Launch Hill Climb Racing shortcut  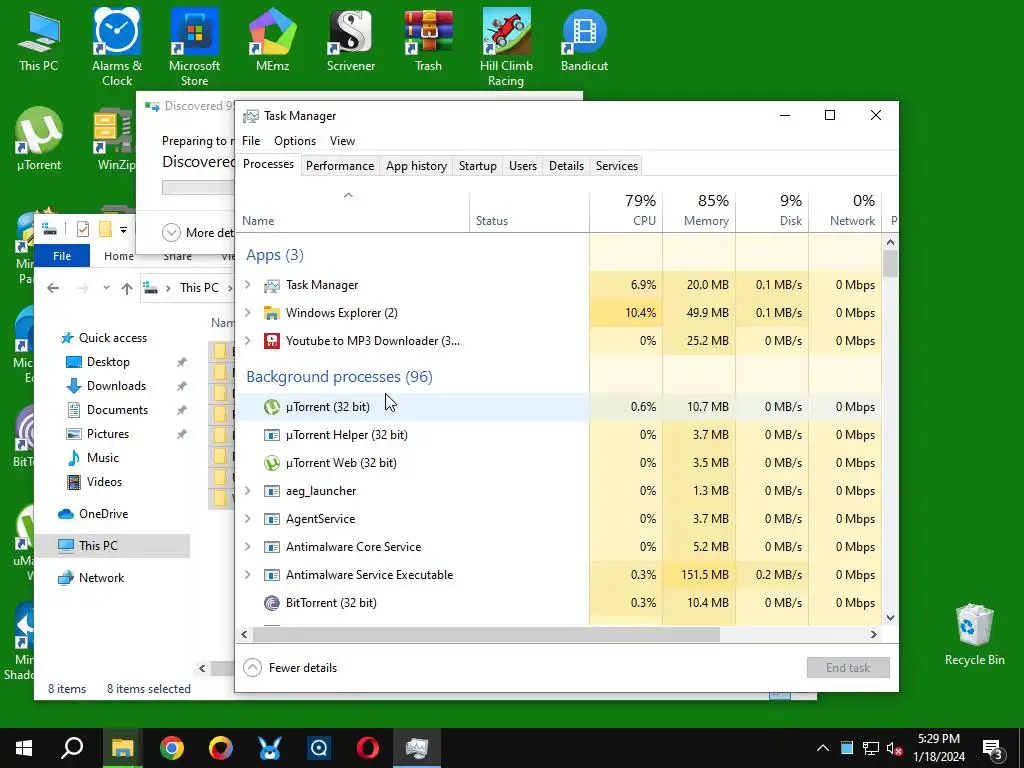[x=506, y=47]
